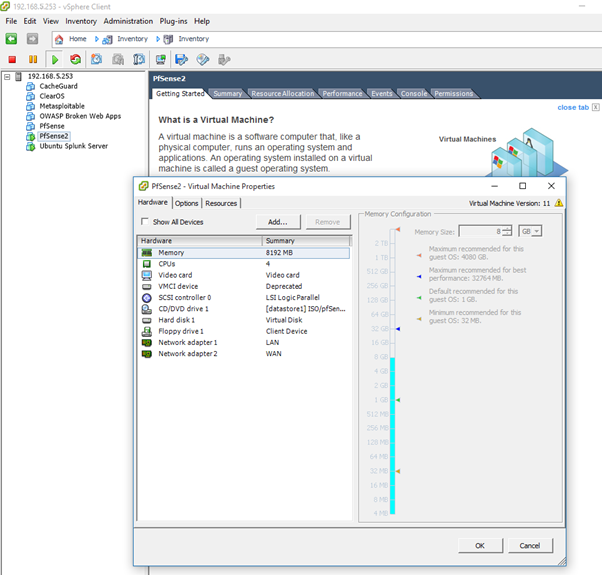Collapse the 192.168.5.253 host tree node
602x575 pixels.
pyautogui.click(x=7, y=76)
